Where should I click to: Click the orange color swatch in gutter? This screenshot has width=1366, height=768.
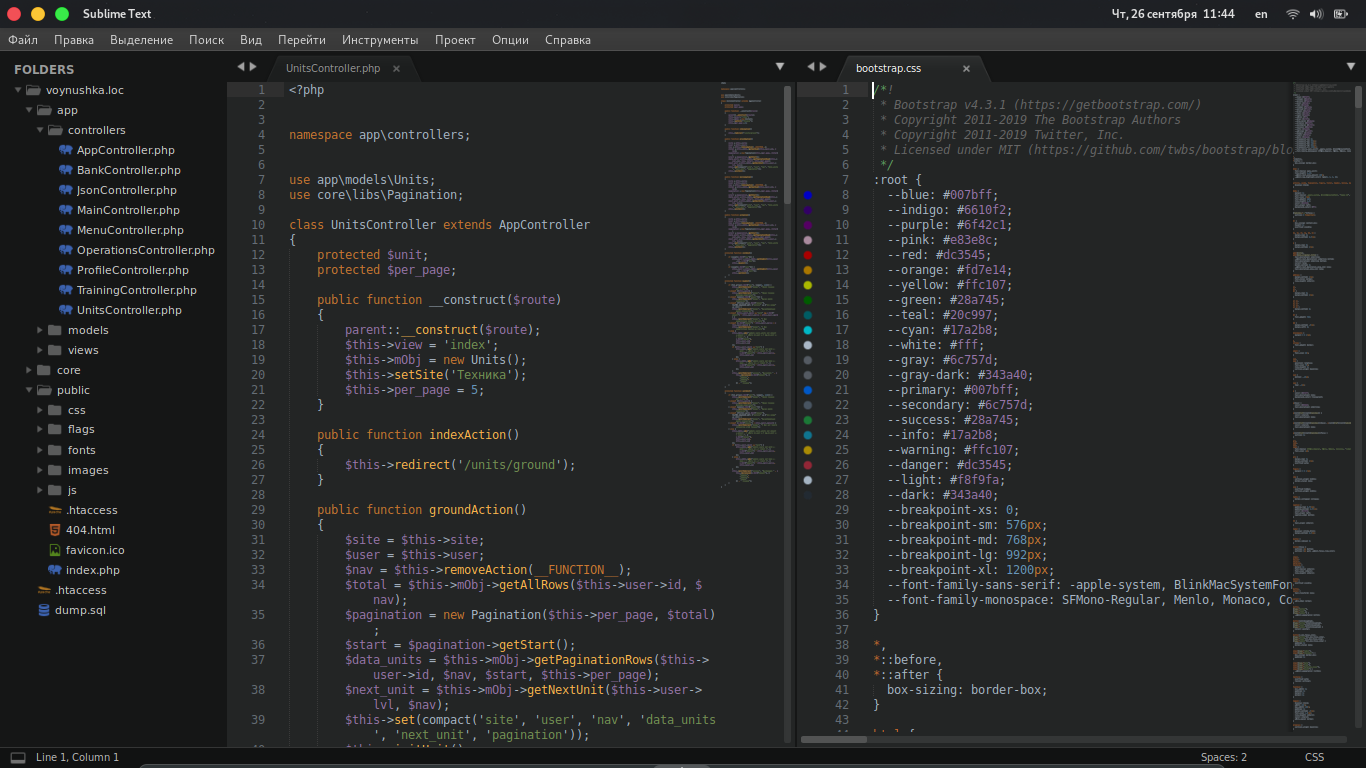pos(808,270)
